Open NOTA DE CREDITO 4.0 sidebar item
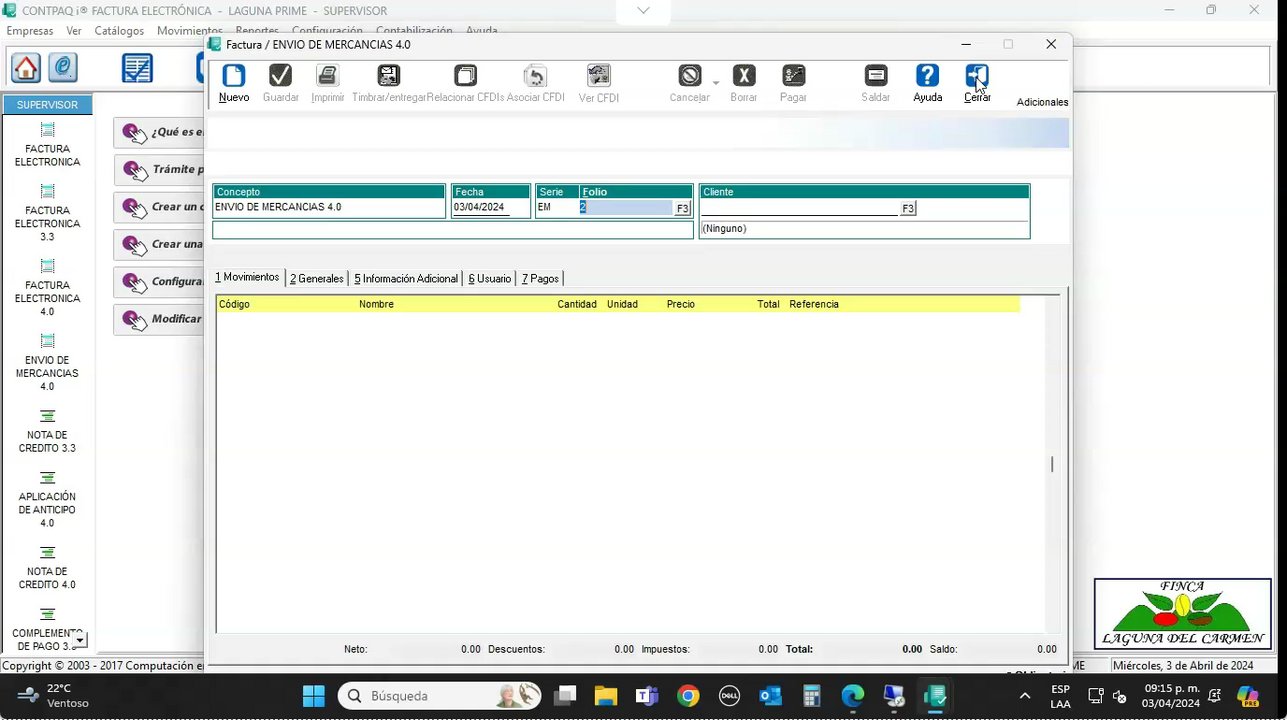The height and width of the screenshot is (720, 1287). click(47, 567)
